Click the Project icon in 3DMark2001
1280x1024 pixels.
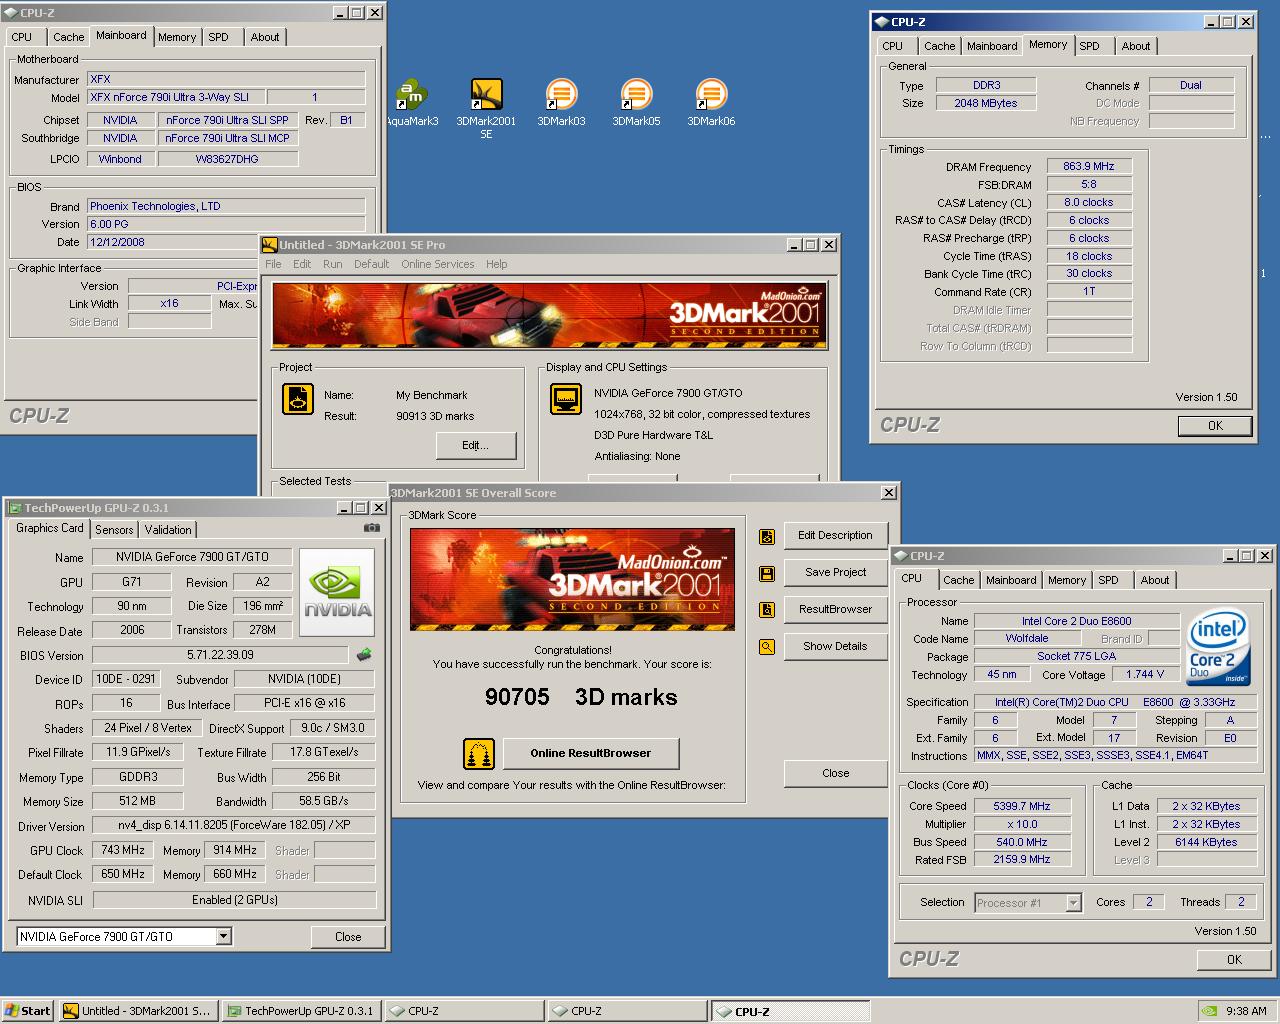(298, 399)
